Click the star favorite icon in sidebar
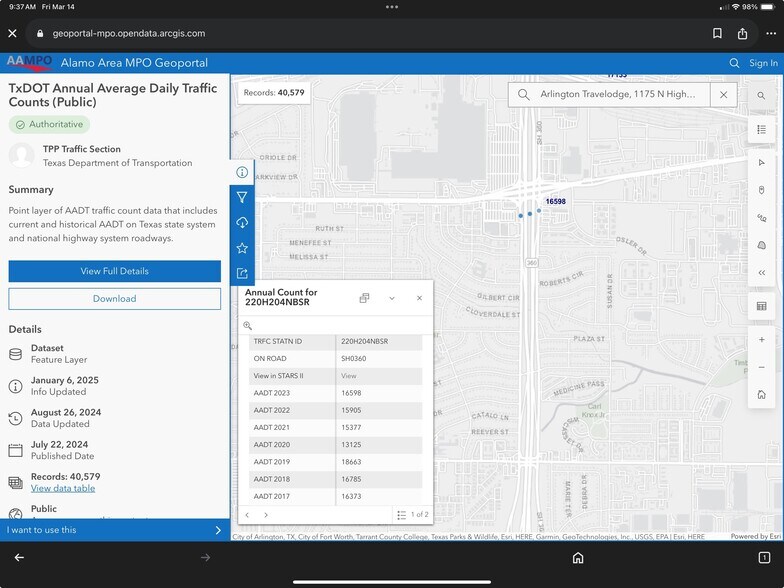The width and height of the screenshot is (784, 588). pyautogui.click(x=241, y=248)
